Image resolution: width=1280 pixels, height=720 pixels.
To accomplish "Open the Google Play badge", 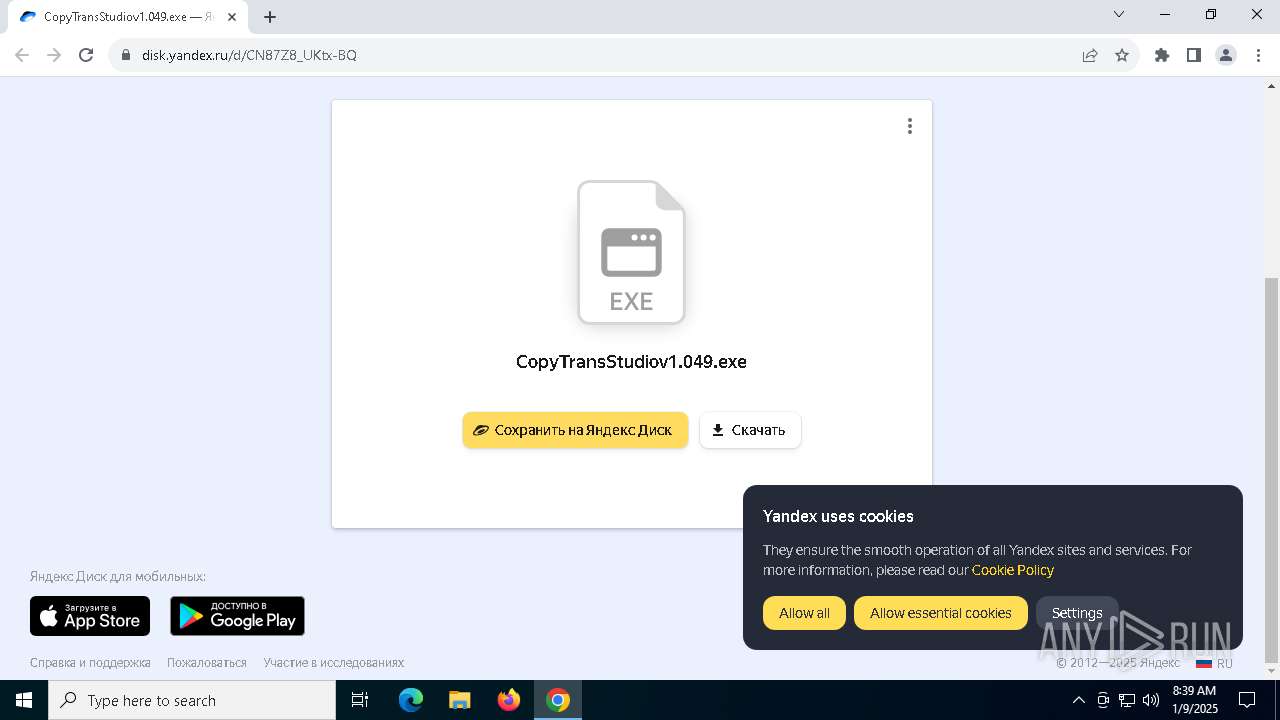I will (237, 616).
